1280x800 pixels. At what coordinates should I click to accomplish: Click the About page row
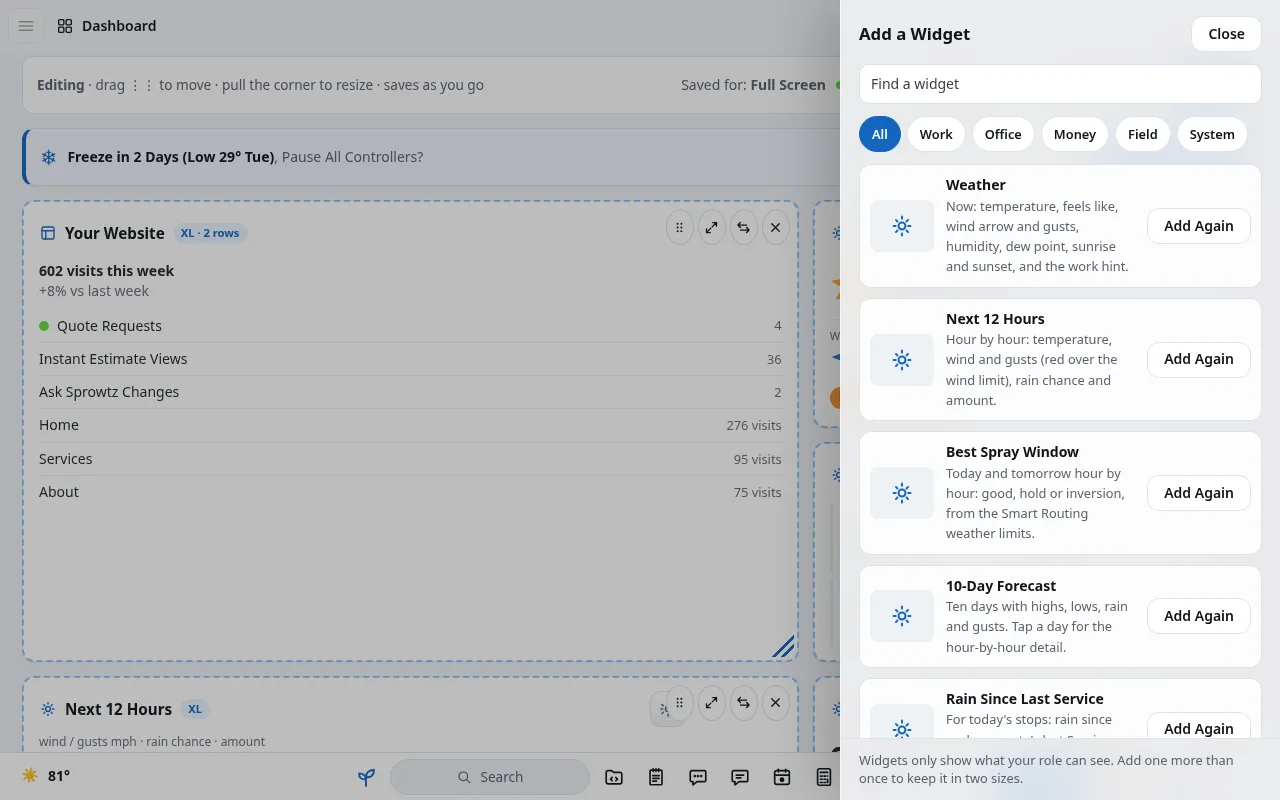[410, 492]
